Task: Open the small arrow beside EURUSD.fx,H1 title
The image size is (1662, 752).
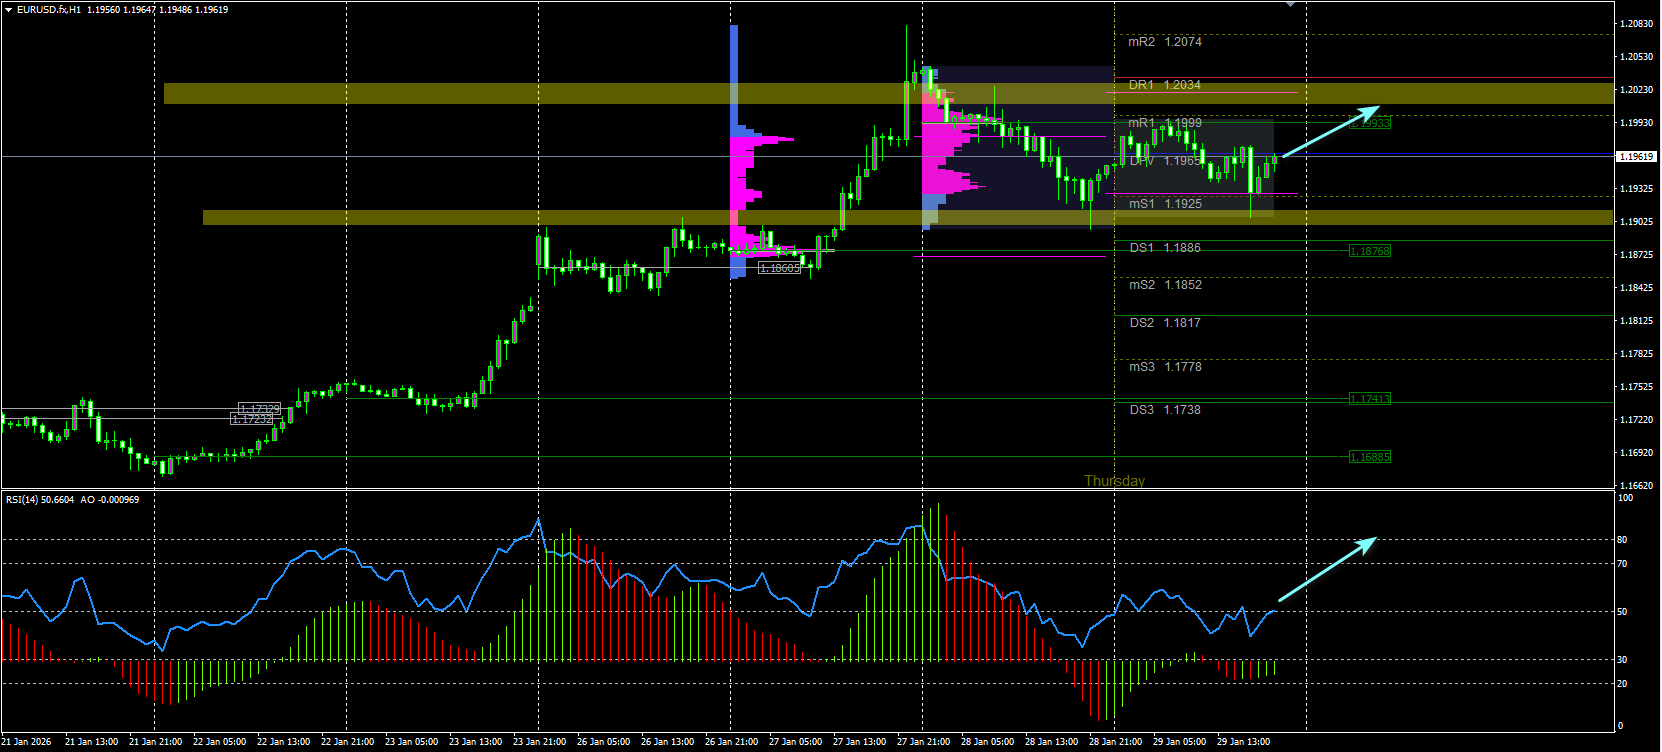Action: coord(8,9)
